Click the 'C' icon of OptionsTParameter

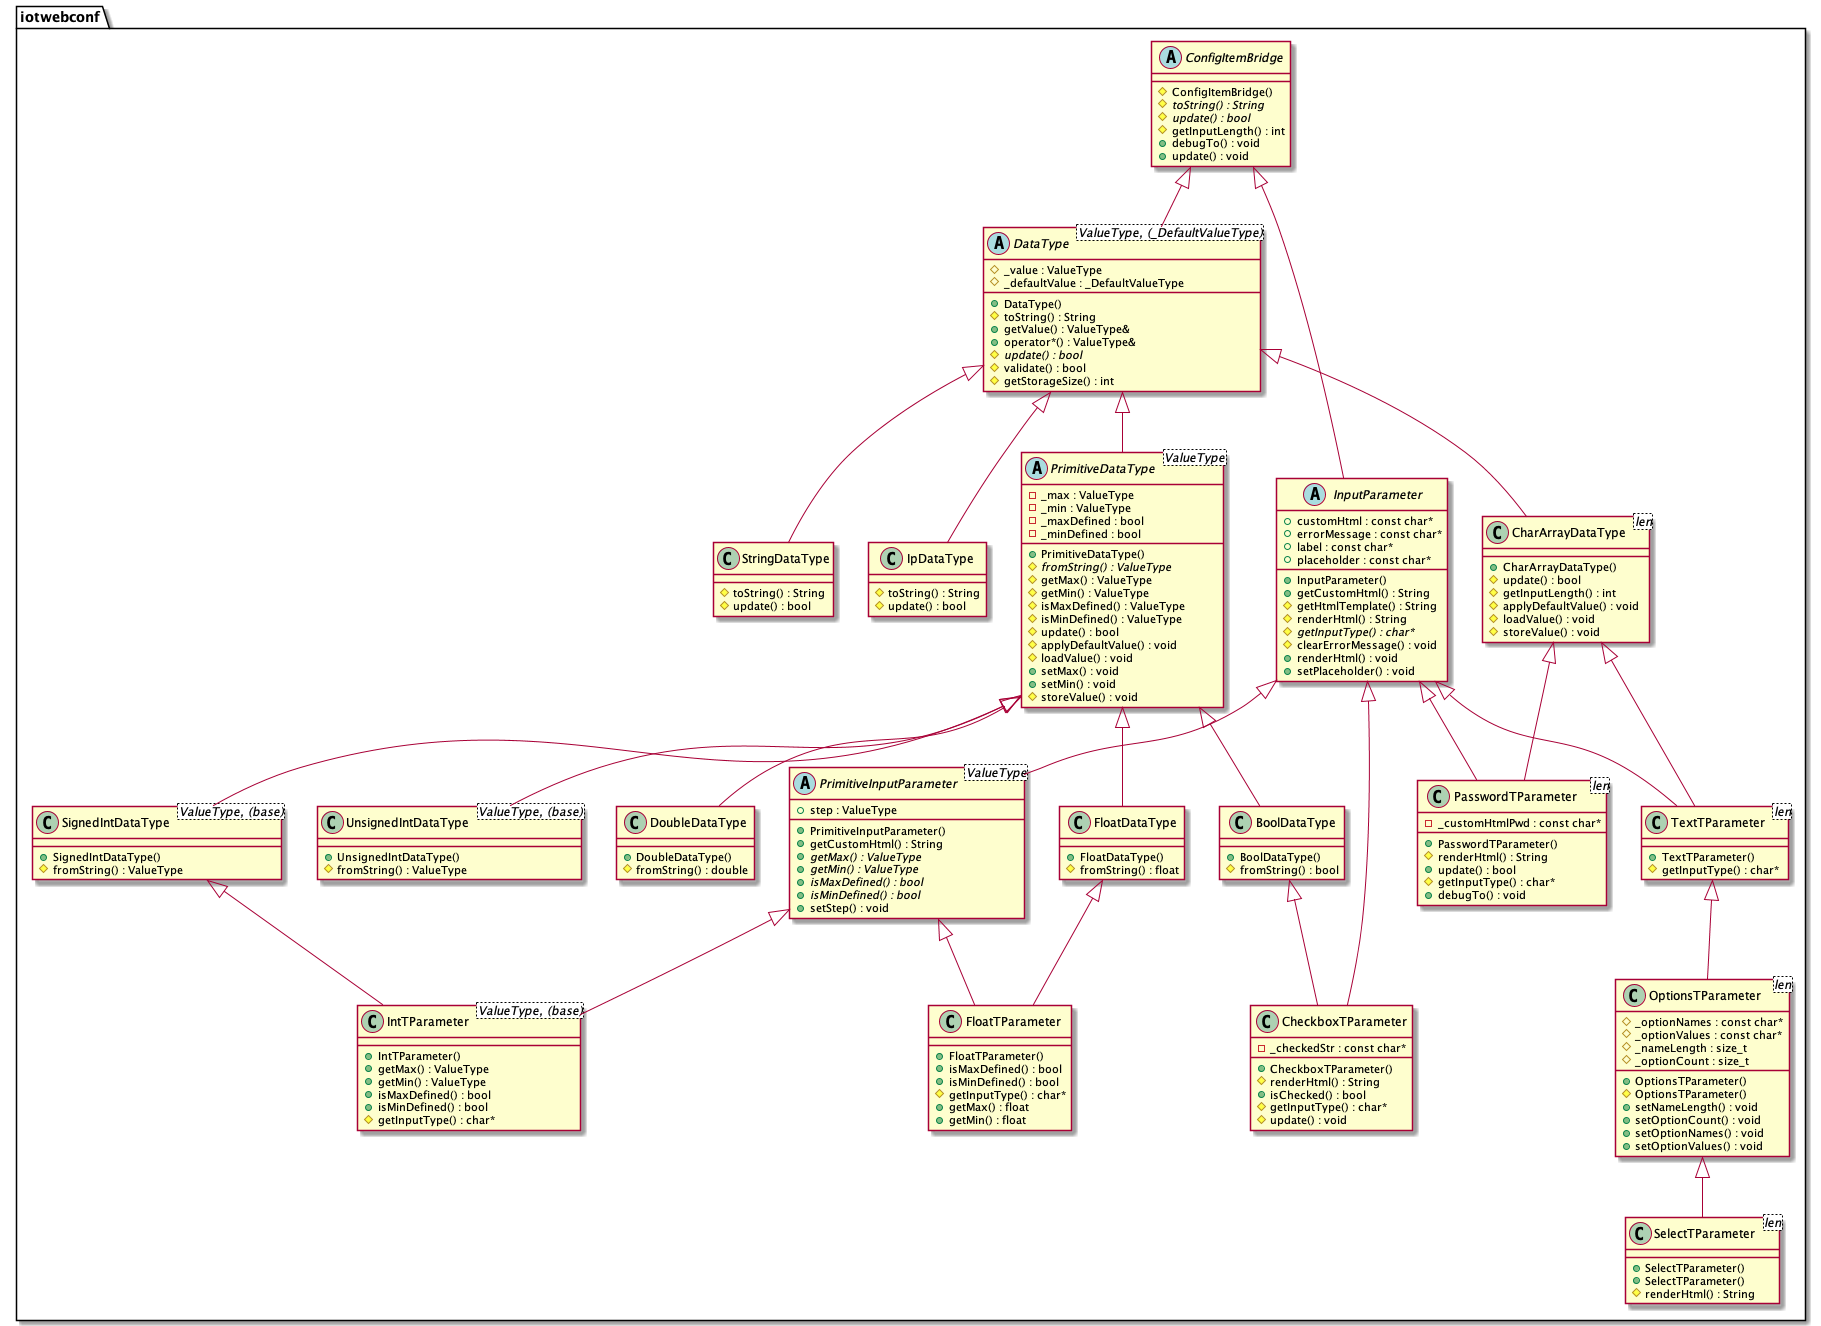pyautogui.click(x=1634, y=995)
